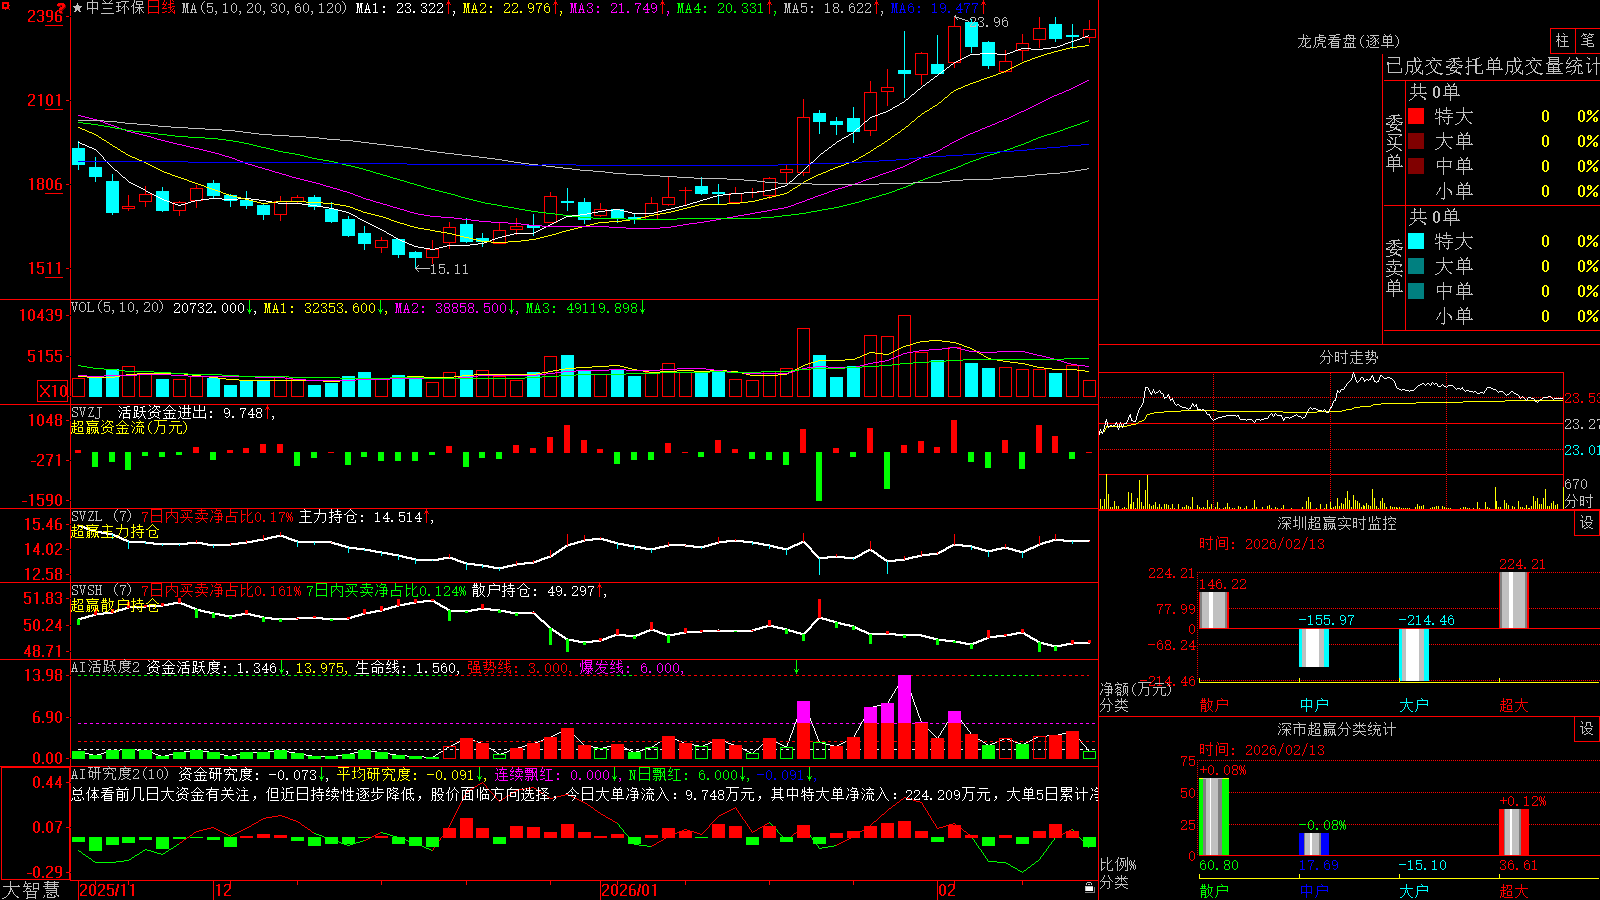Image resolution: width=1600 pixels, height=900 pixels.
Task: Open 设 settings for 深圳超赢实时监控
Action: coord(1587,523)
